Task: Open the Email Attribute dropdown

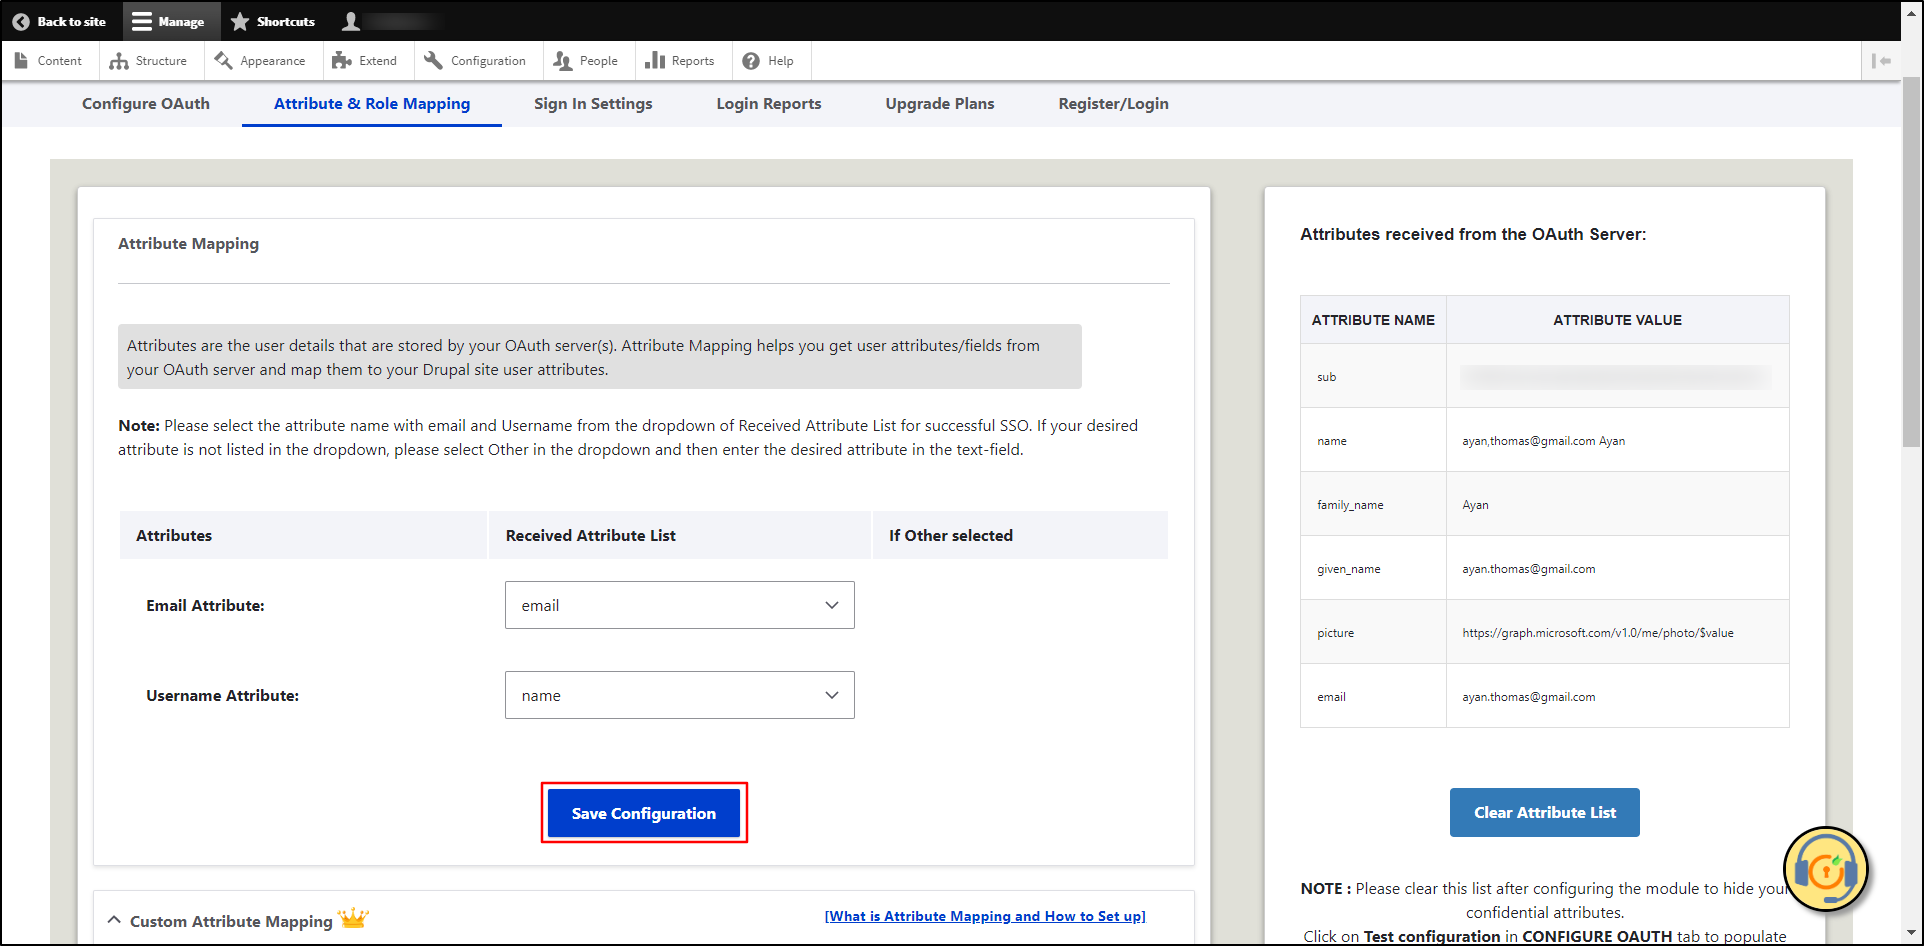Action: tap(679, 605)
